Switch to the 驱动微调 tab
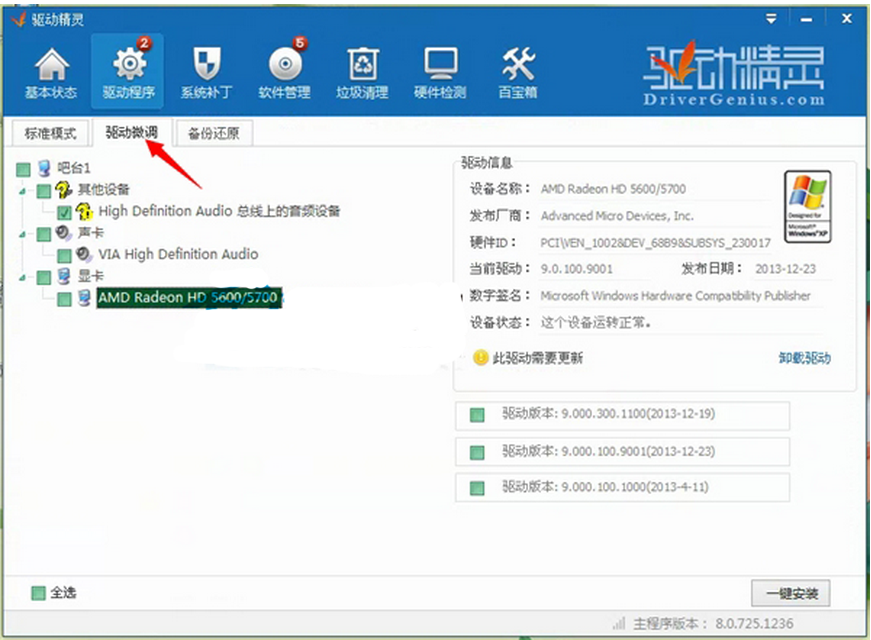Image resolution: width=871 pixels, height=640 pixels. [132, 132]
